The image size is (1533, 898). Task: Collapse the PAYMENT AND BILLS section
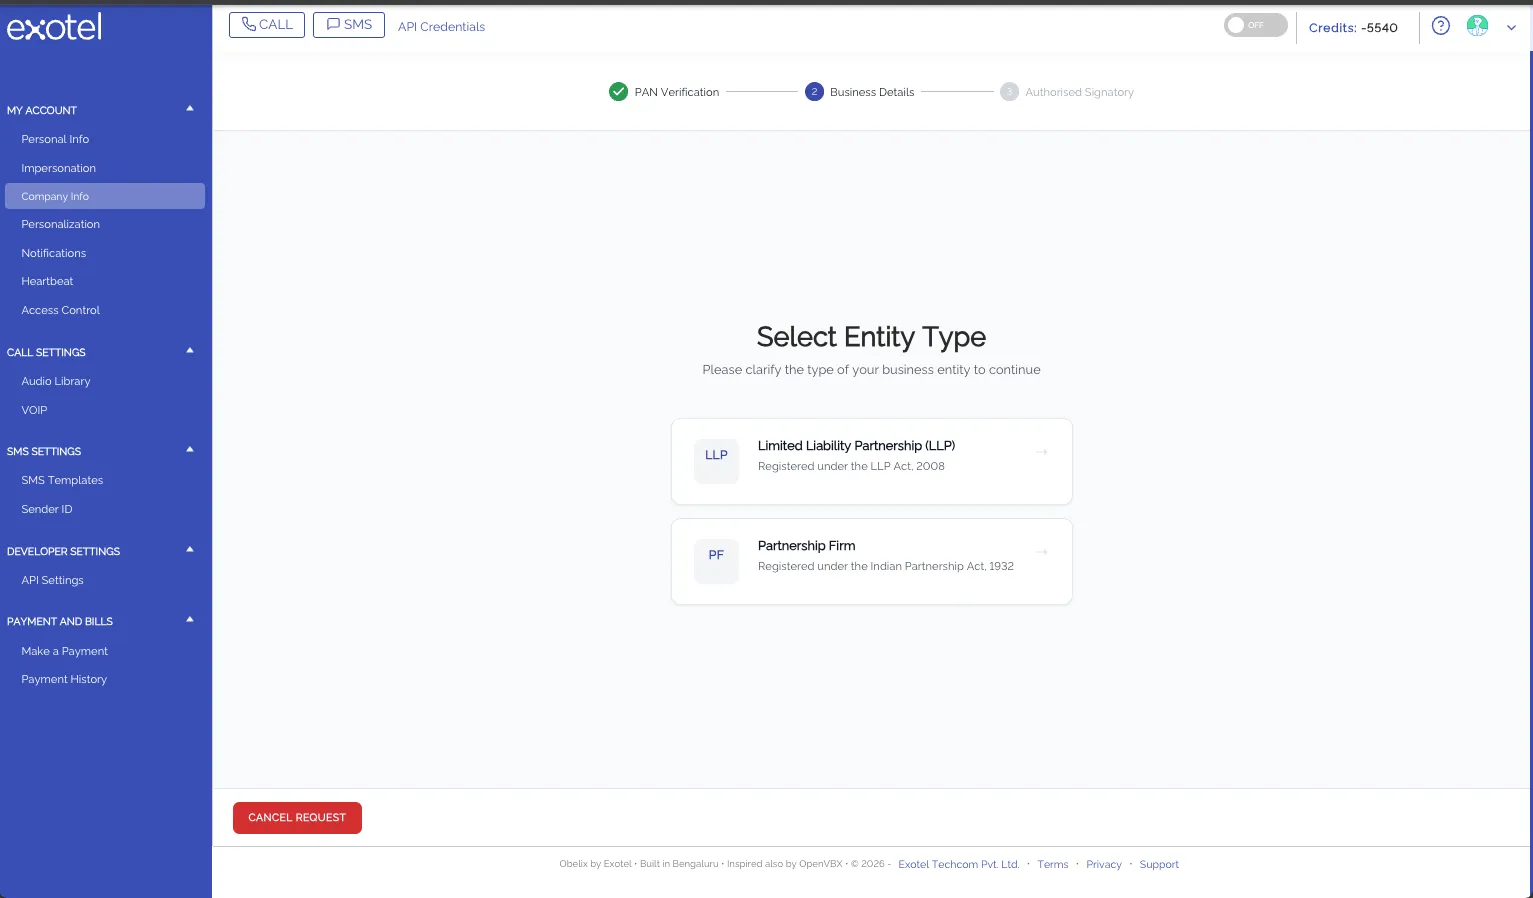(x=190, y=620)
